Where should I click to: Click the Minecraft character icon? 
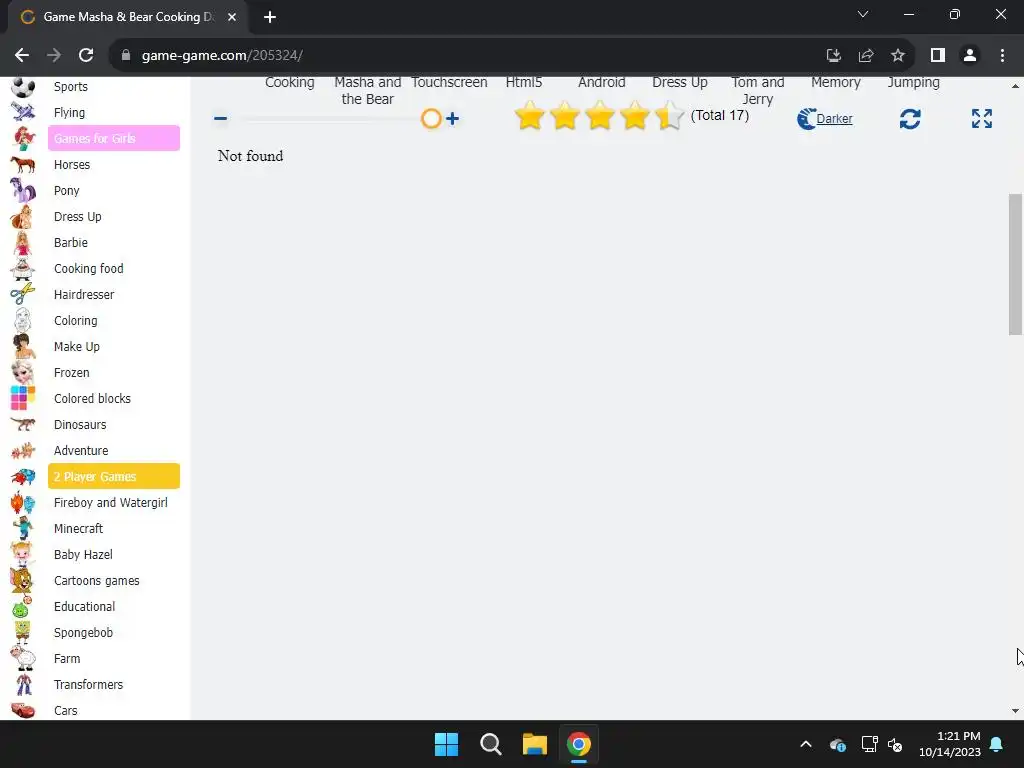[23, 528]
